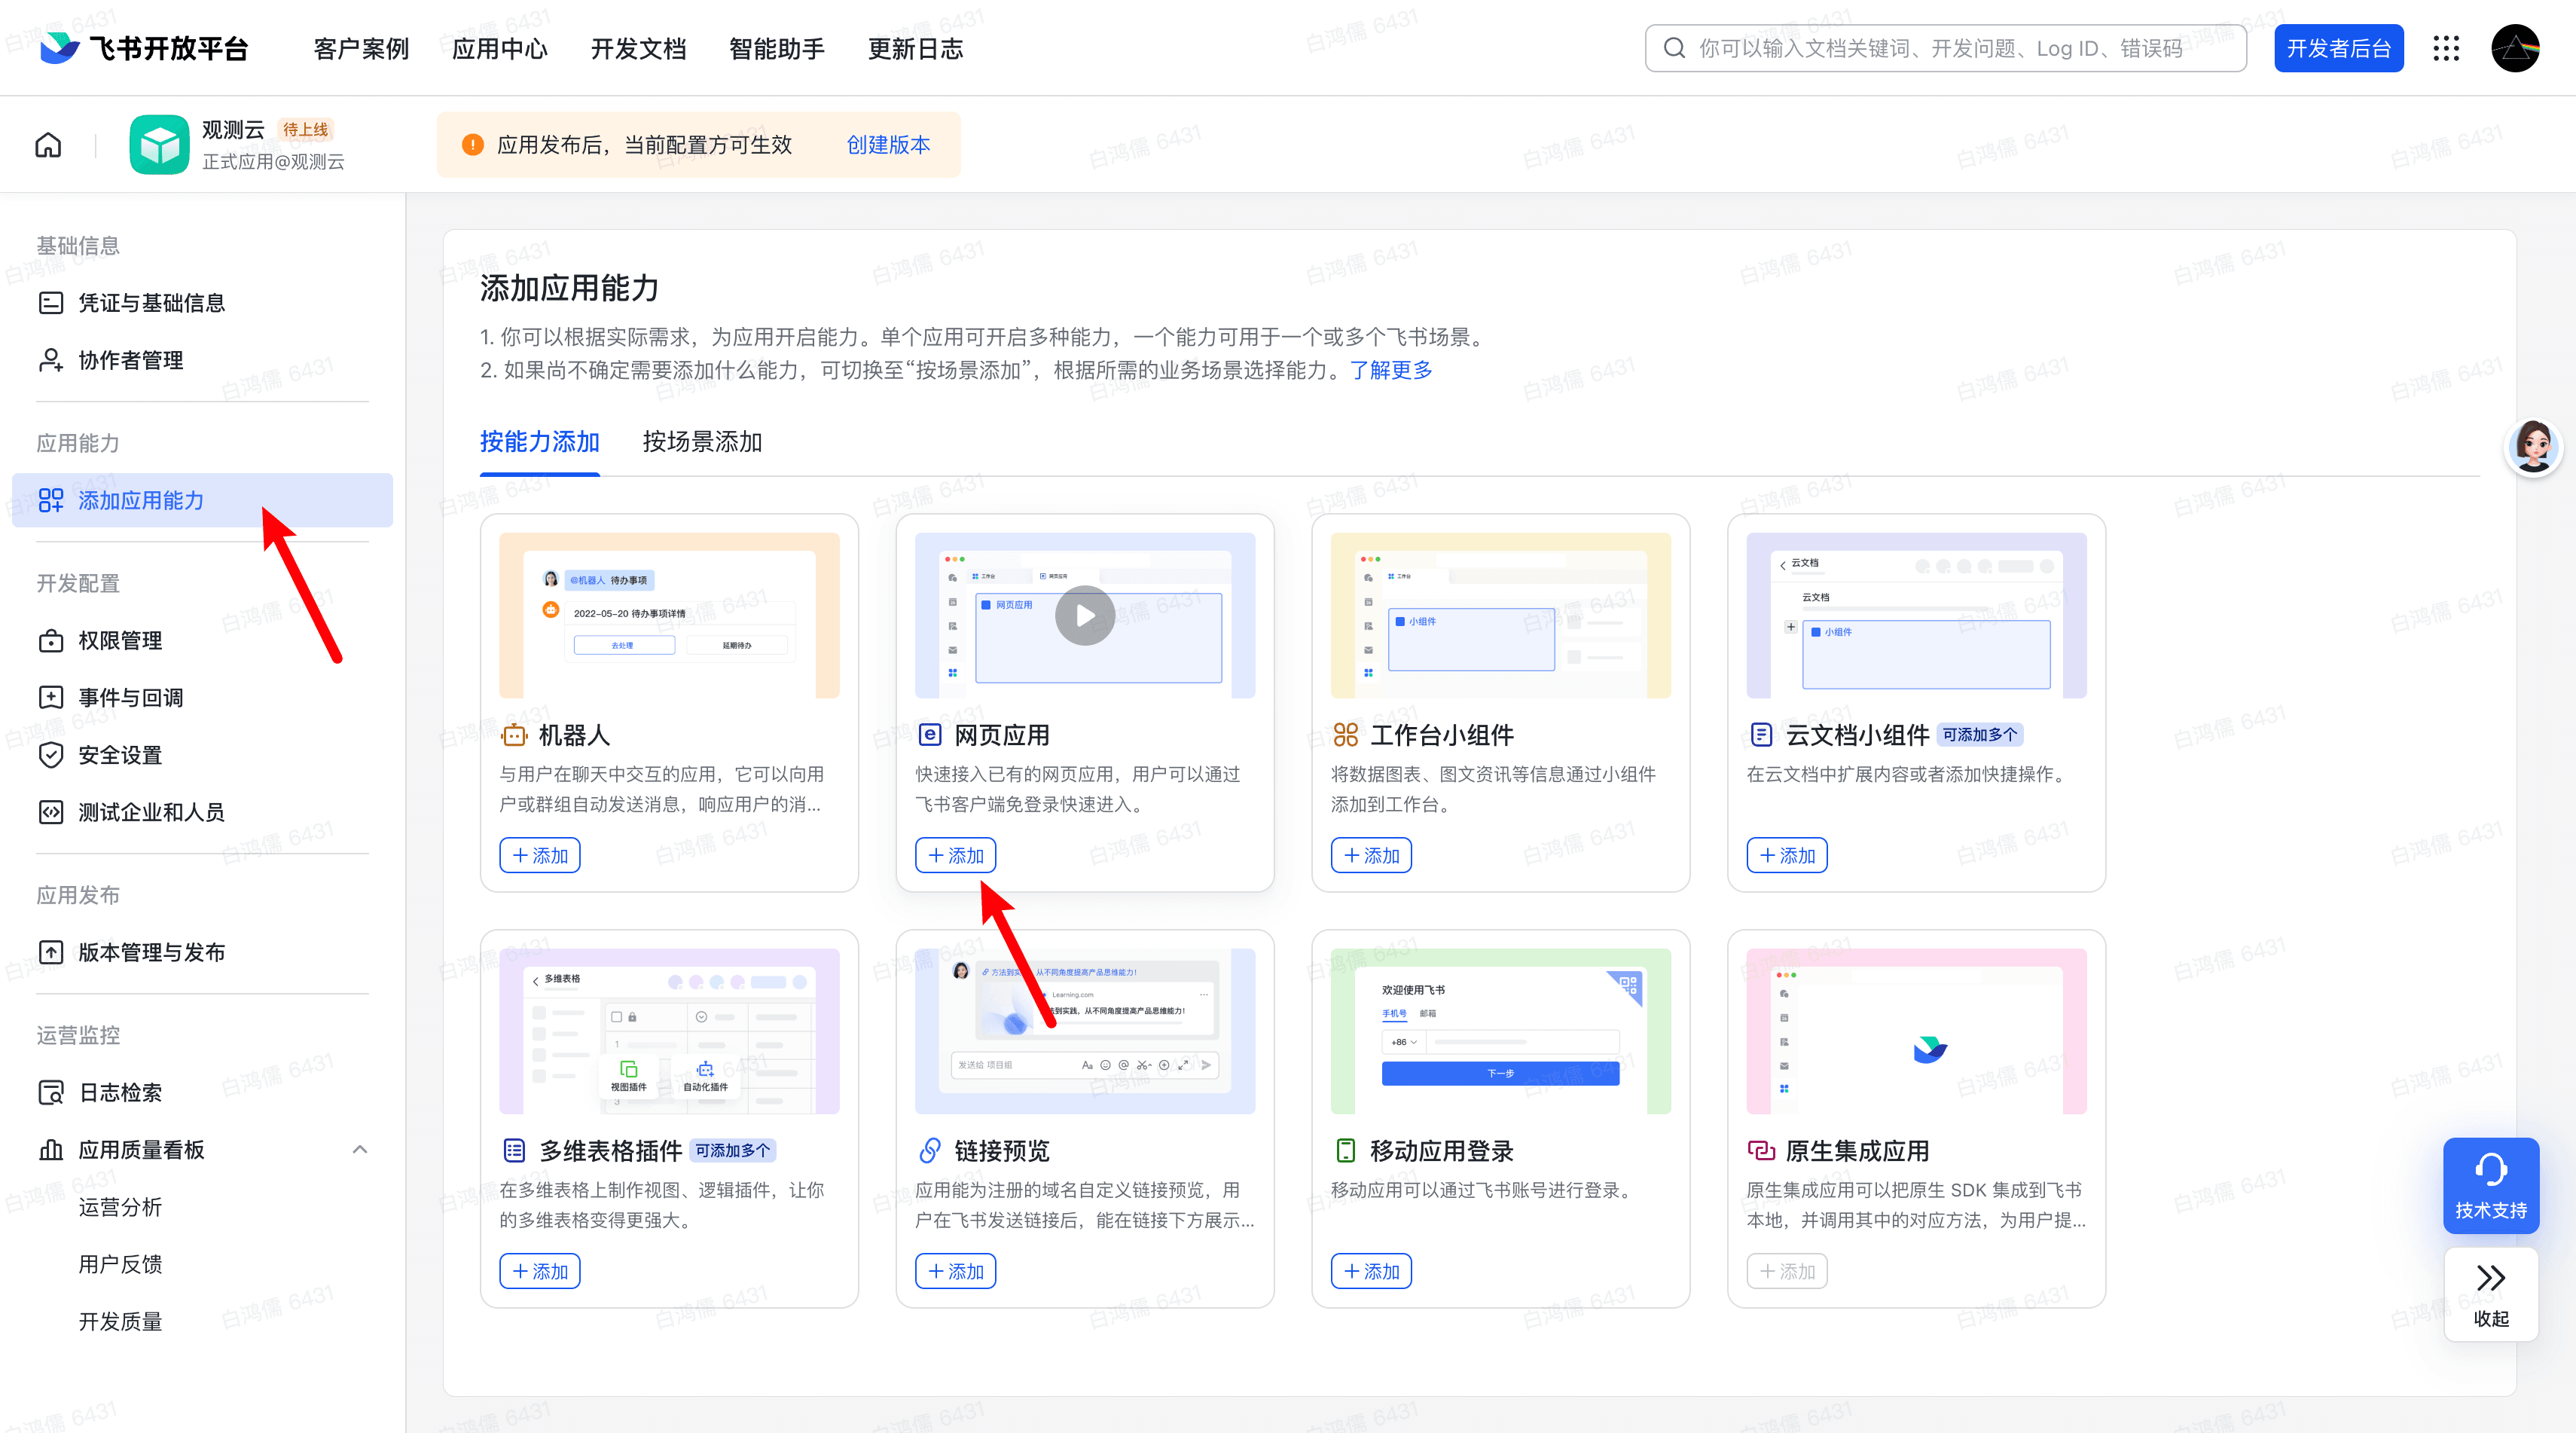Add the 云文档小组件 capability

tap(1788, 855)
